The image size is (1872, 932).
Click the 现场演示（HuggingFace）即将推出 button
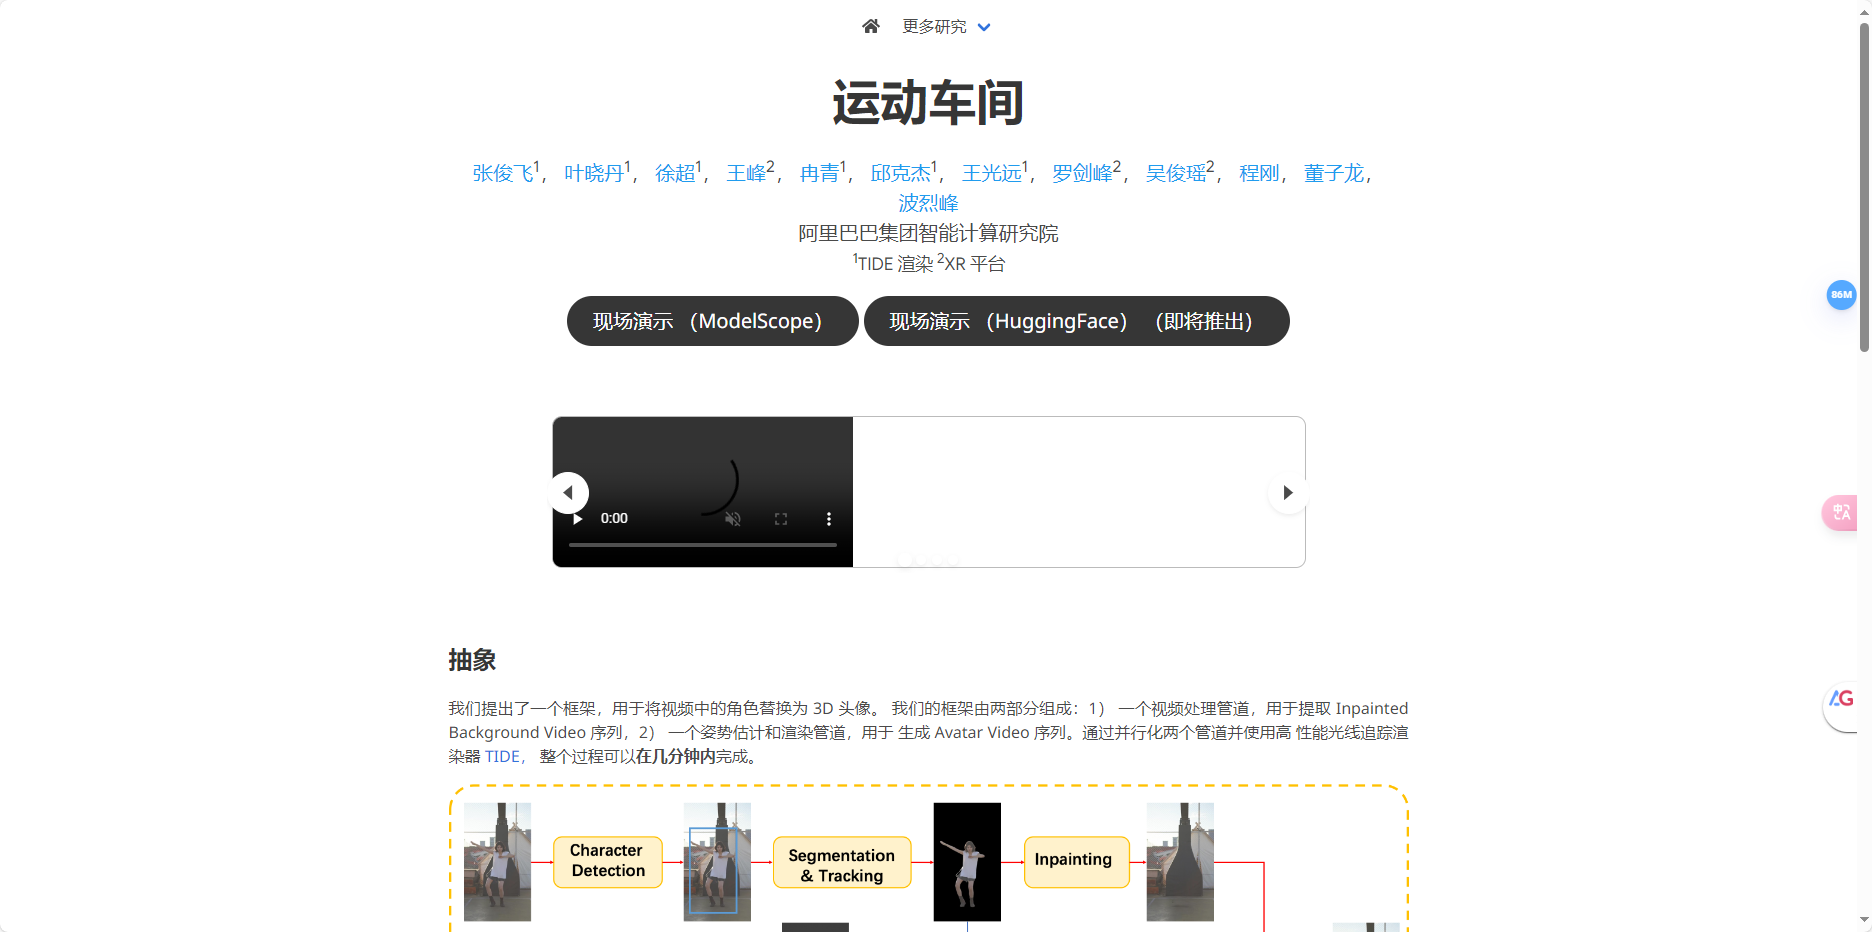(1076, 321)
